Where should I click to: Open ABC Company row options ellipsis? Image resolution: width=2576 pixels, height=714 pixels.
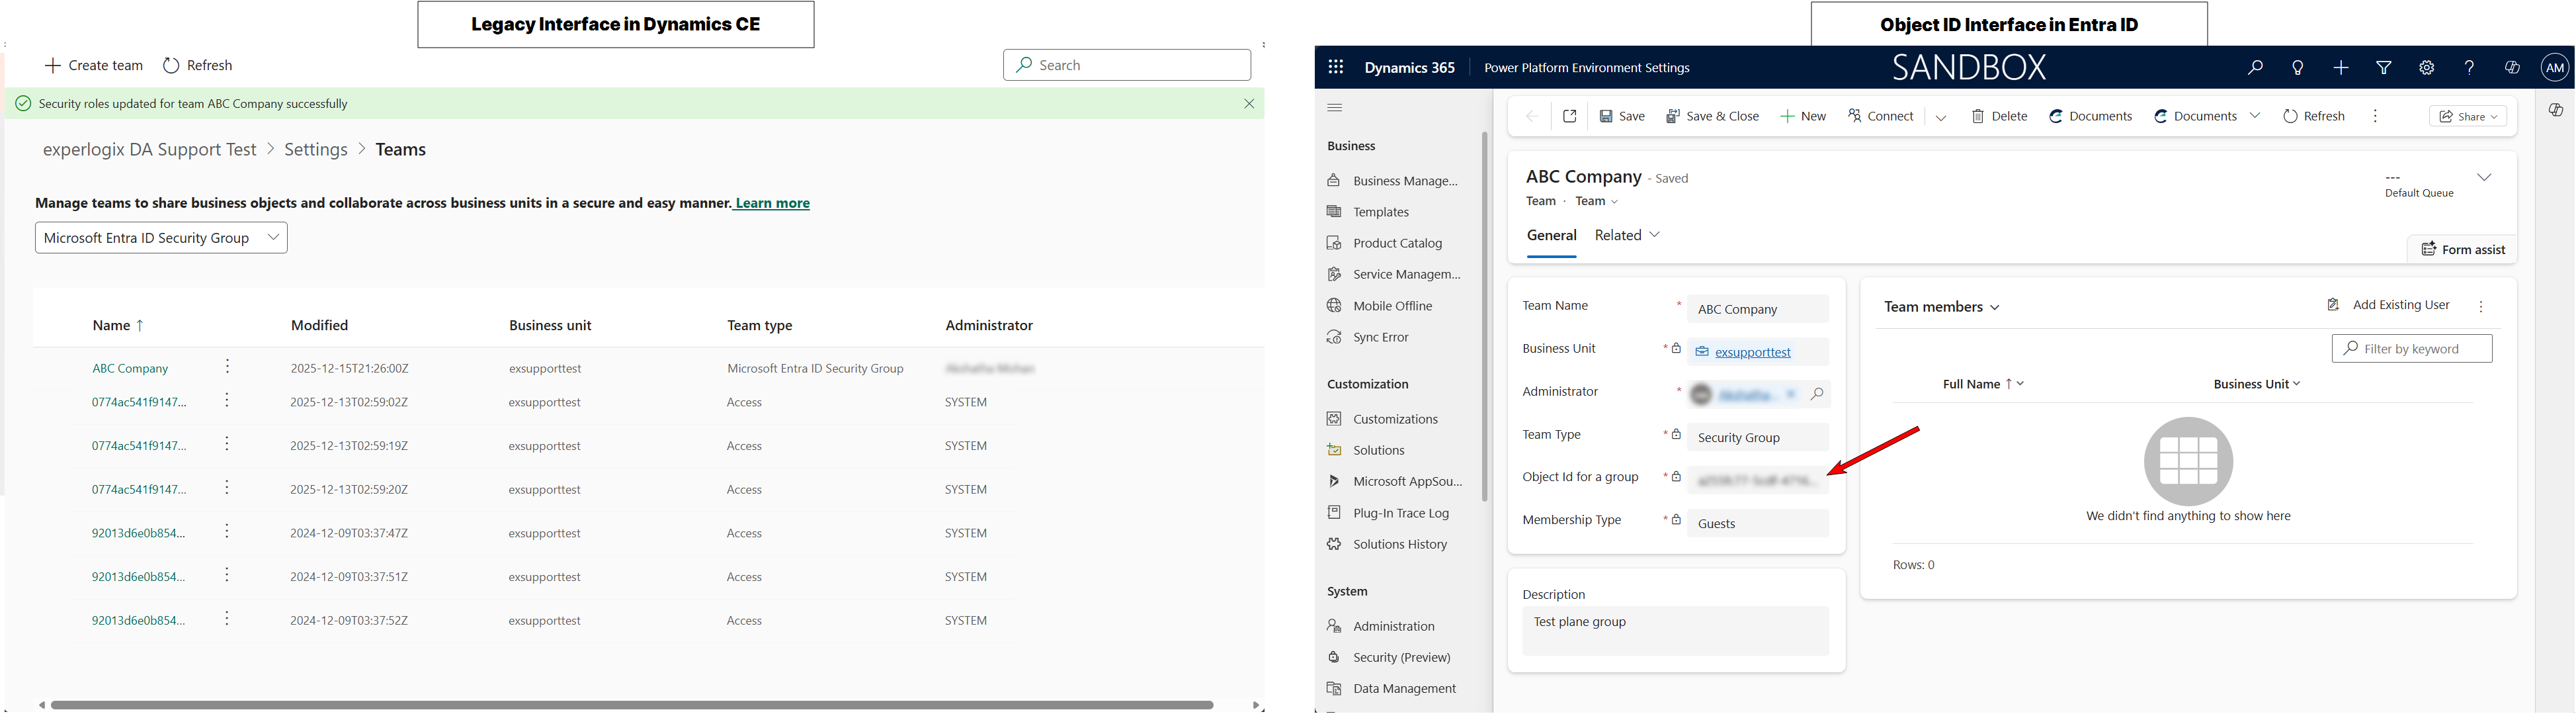(x=228, y=367)
